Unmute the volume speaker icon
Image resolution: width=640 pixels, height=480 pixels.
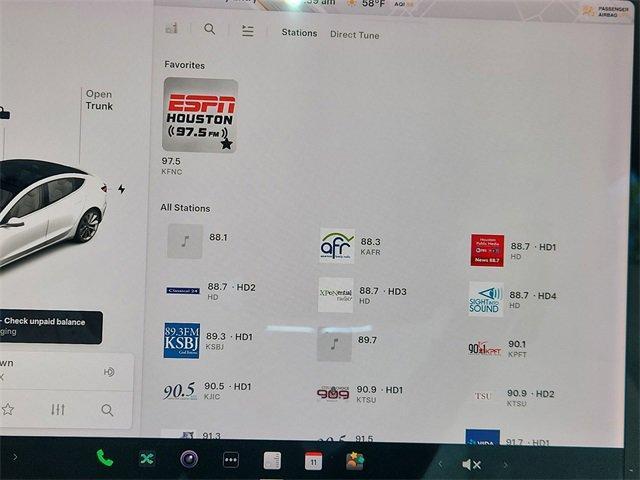point(472,464)
